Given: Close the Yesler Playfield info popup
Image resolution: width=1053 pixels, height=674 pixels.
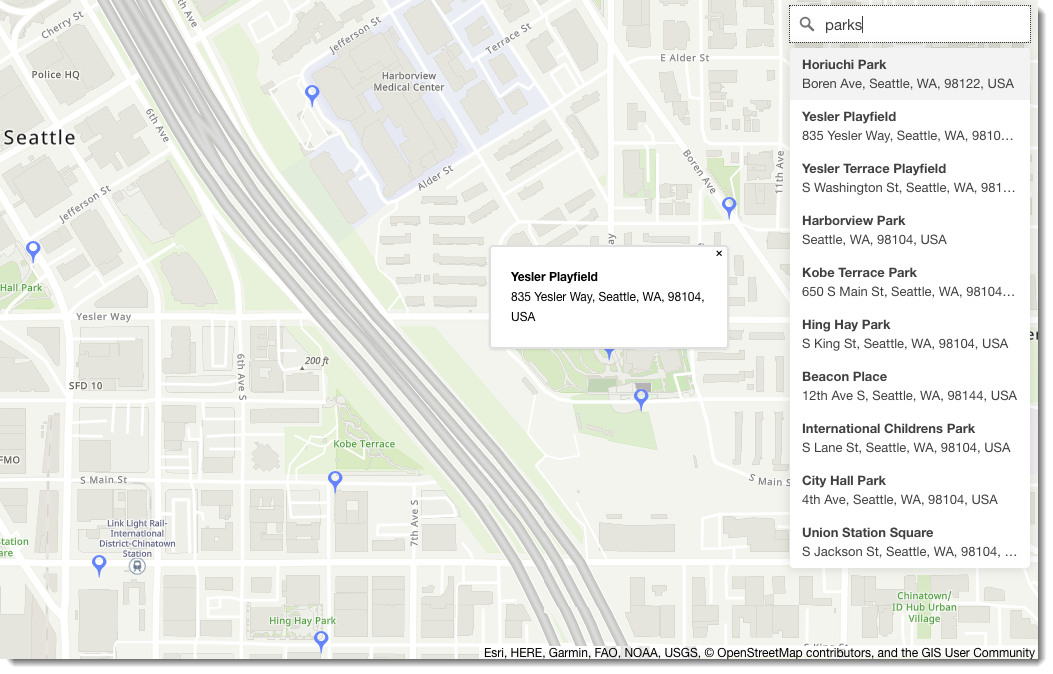Looking at the screenshot, I should point(719,254).
